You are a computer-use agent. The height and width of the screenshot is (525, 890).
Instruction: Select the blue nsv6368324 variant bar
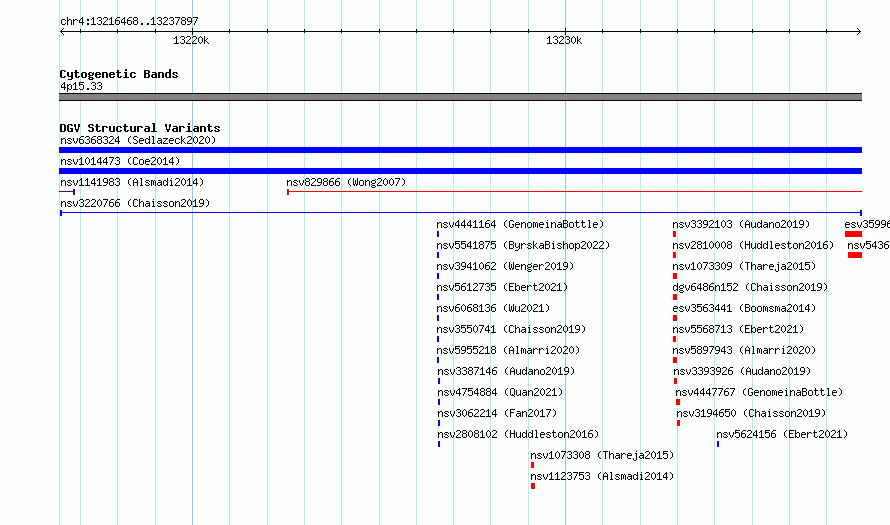click(460, 150)
